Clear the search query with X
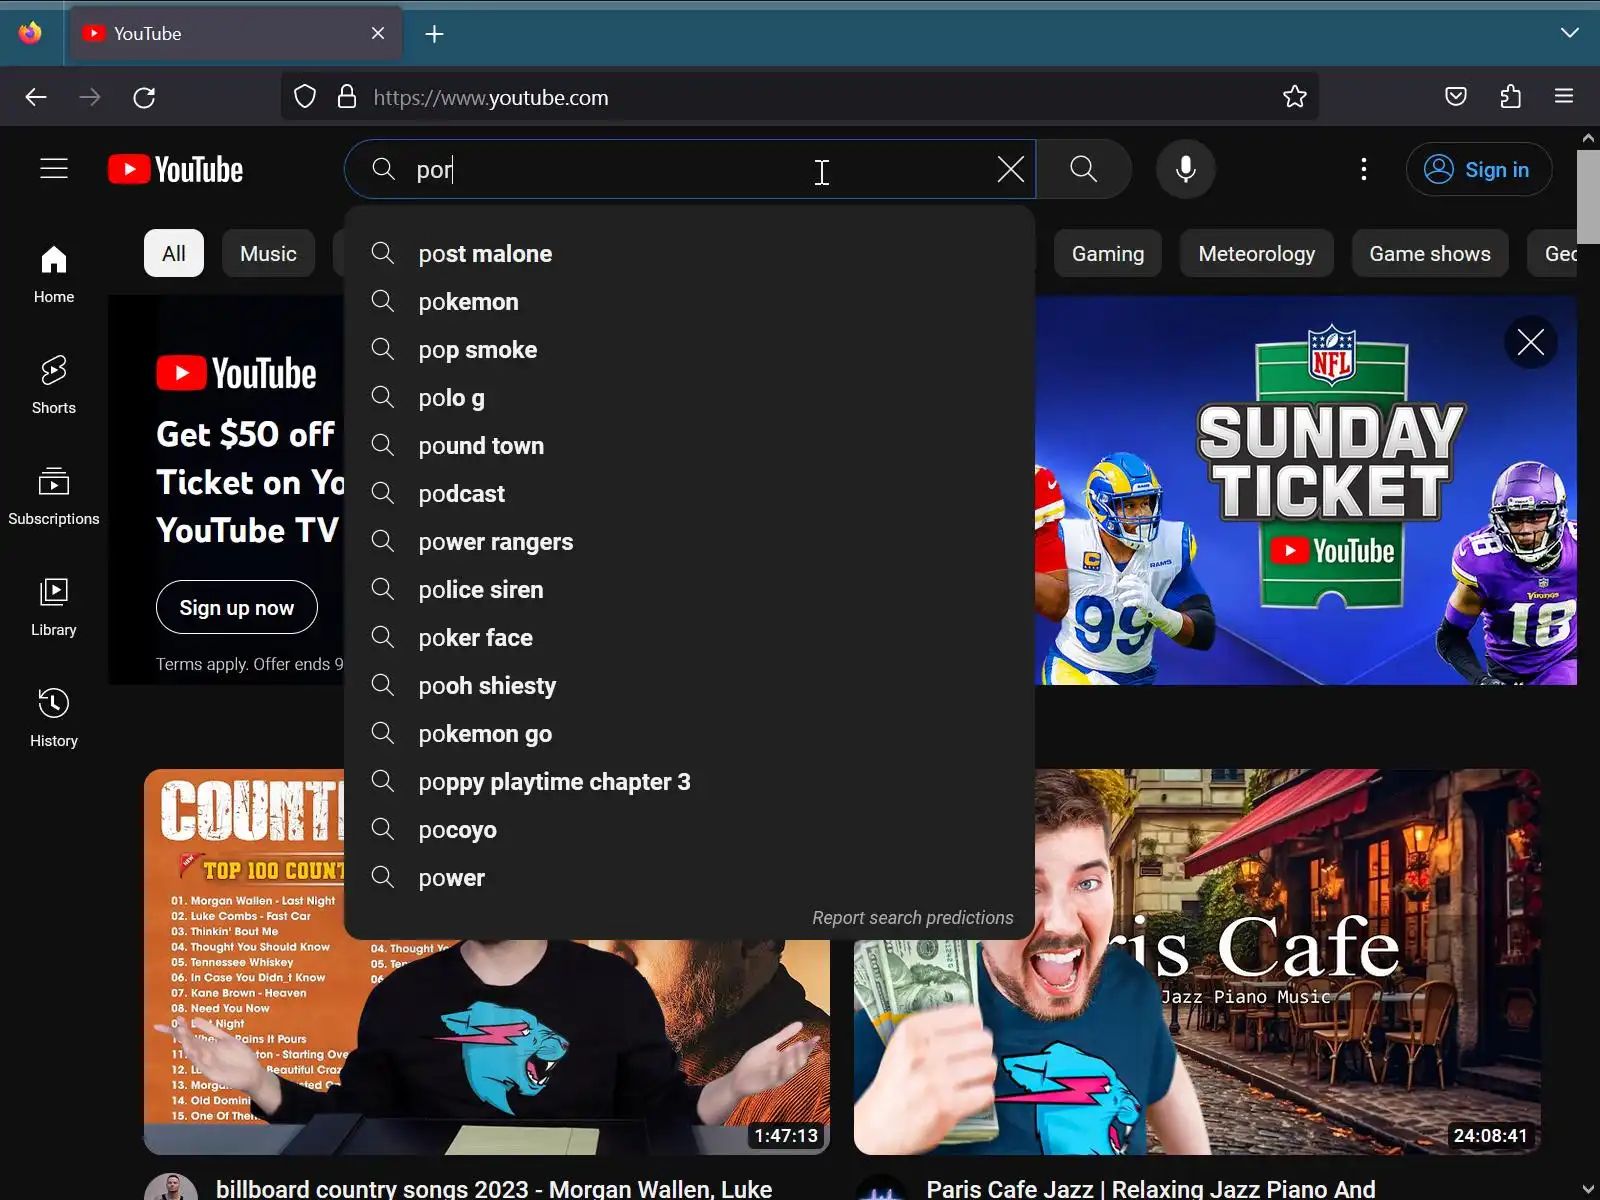This screenshot has height=1200, width=1600. (x=1010, y=169)
